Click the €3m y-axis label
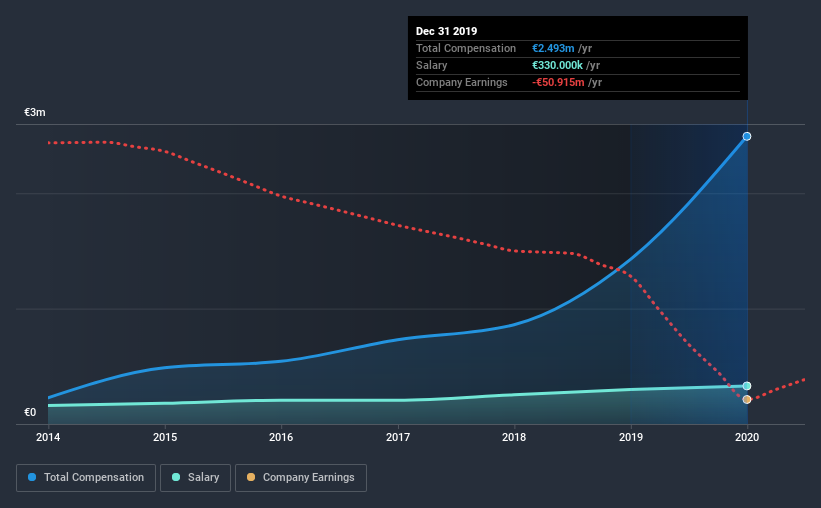 [35, 113]
